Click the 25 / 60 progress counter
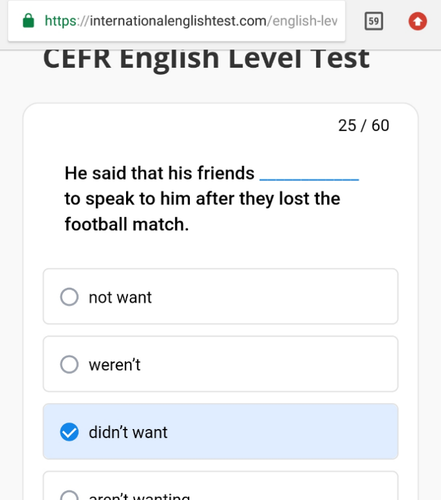441x500 pixels. pyautogui.click(x=364, y=126)
